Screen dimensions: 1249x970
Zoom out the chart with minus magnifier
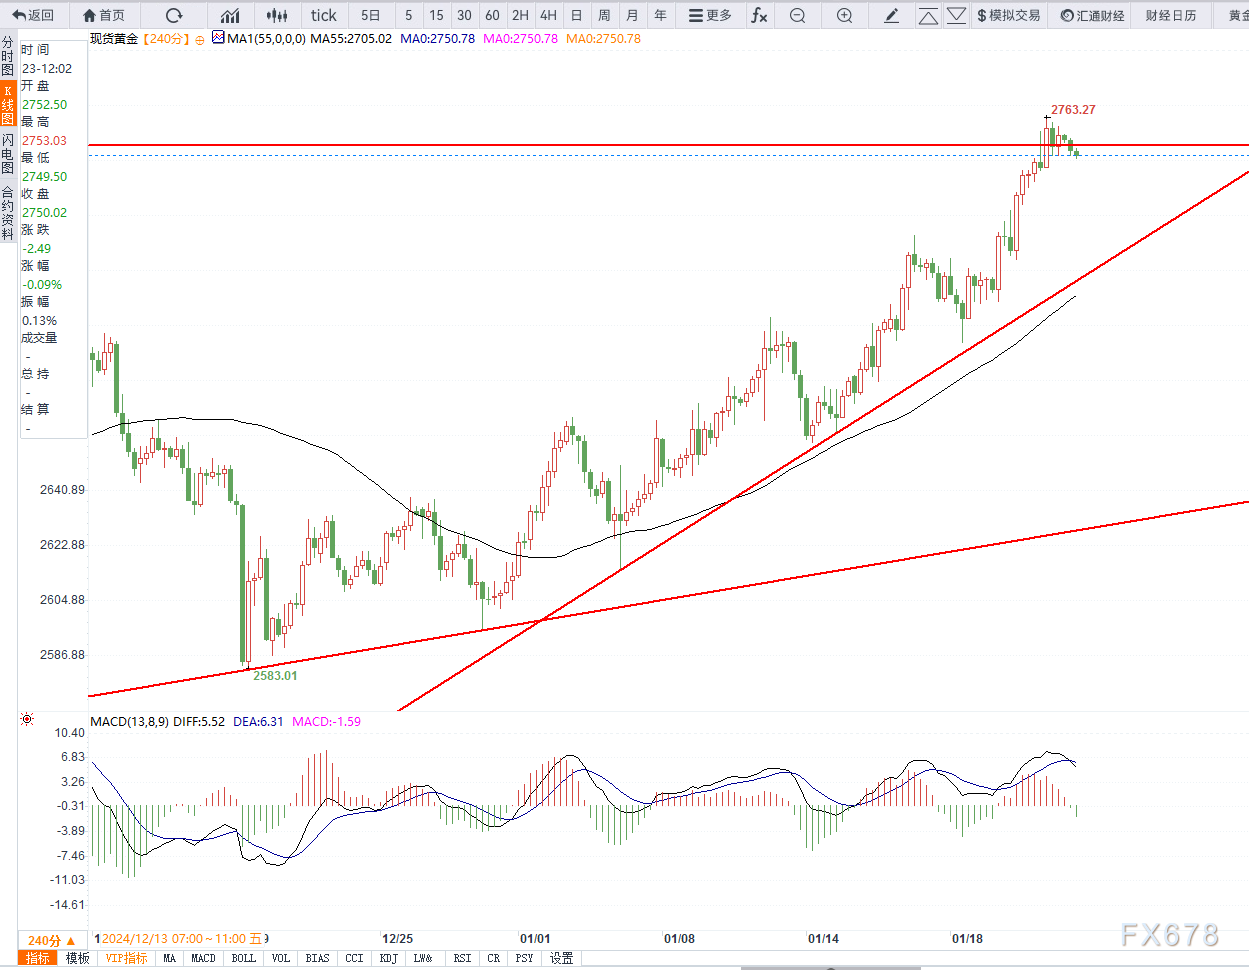[797, 15]
